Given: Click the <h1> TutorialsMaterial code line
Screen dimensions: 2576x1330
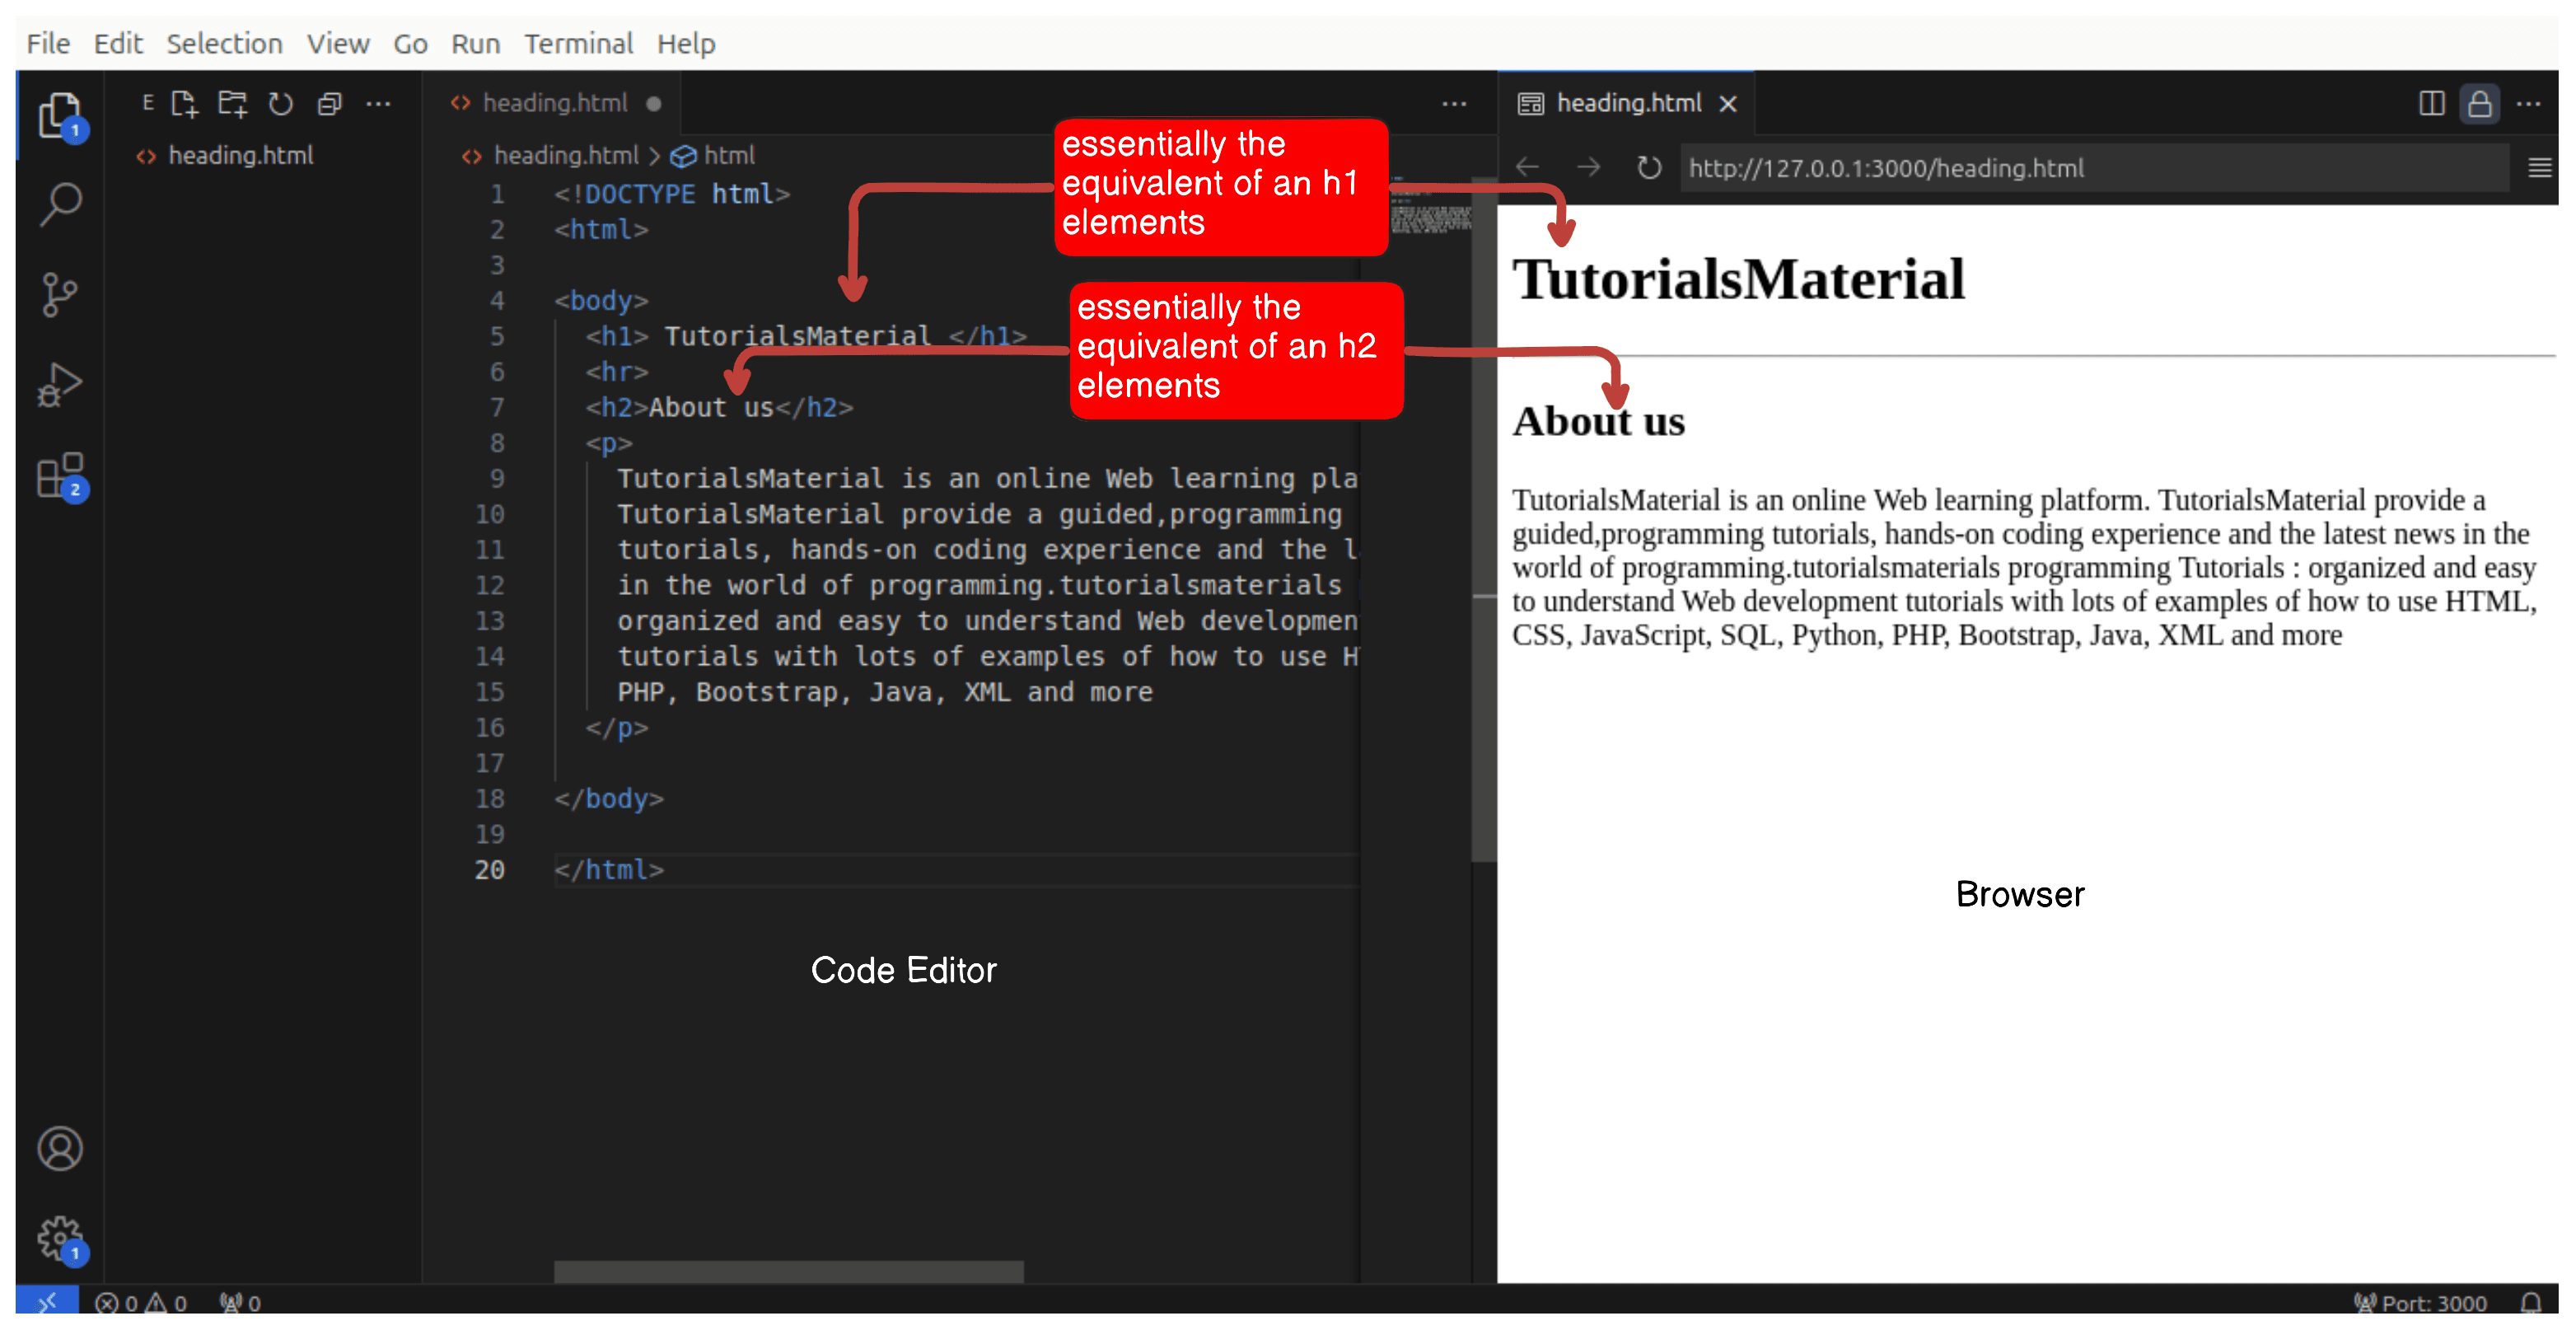Looking at the screenshot, I should coord(805,336).
